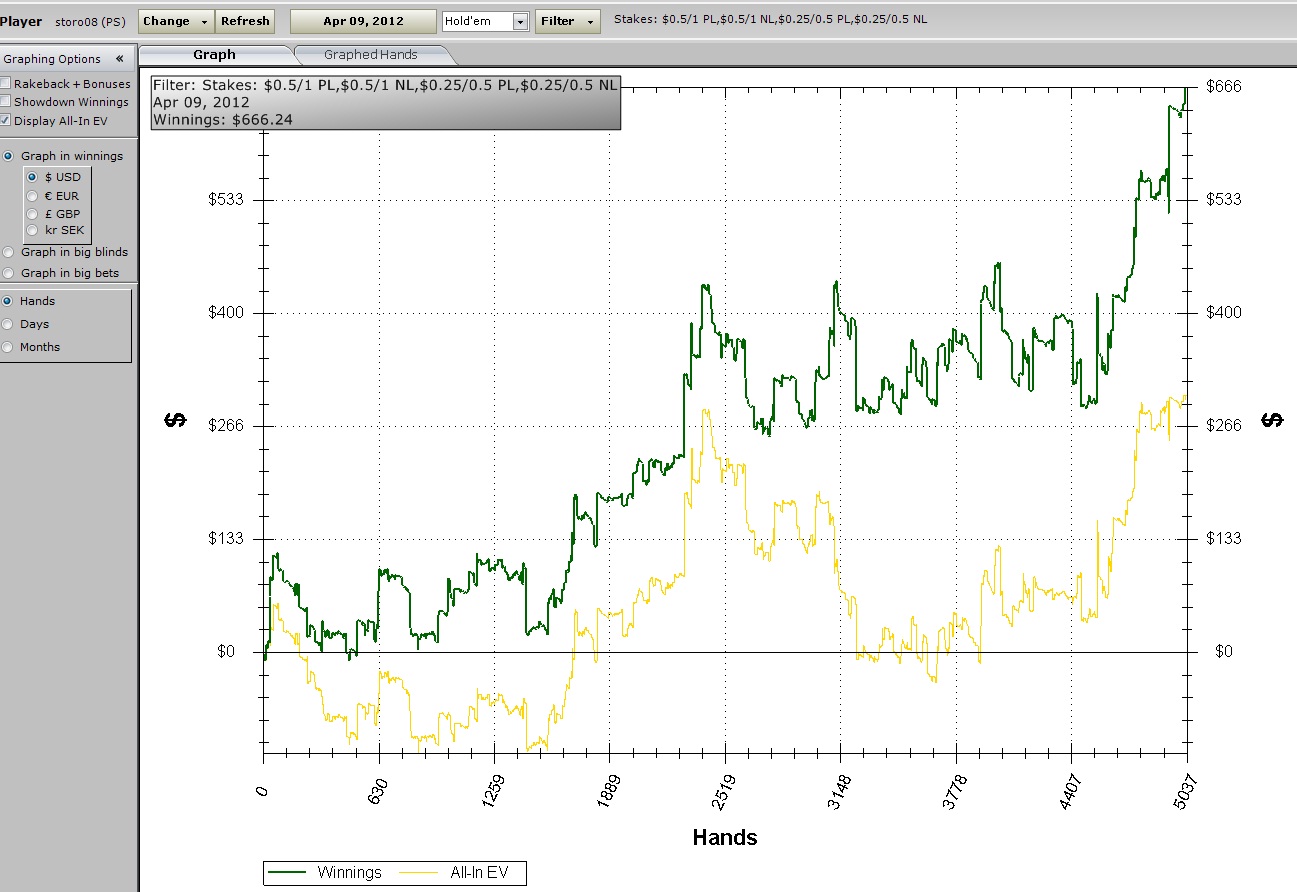Select the Graph tab

(214, 55)
